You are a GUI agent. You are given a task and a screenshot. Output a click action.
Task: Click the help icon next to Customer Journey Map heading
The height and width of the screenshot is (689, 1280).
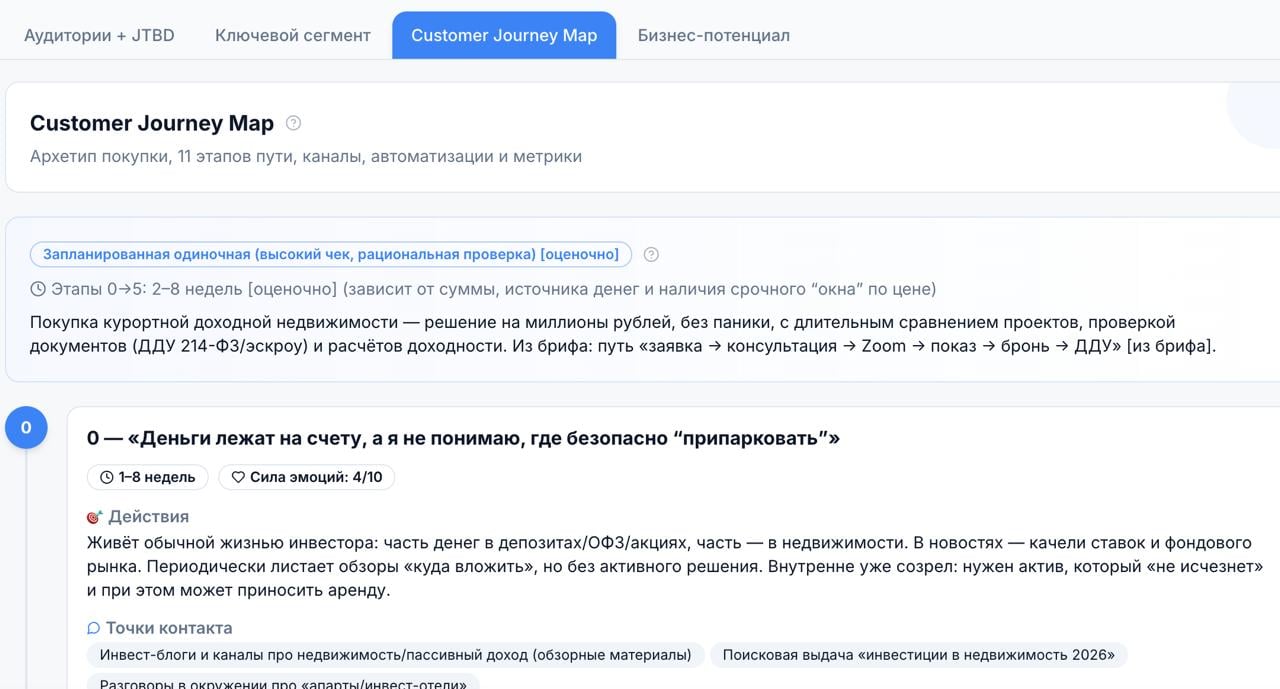tap(293, 123)
